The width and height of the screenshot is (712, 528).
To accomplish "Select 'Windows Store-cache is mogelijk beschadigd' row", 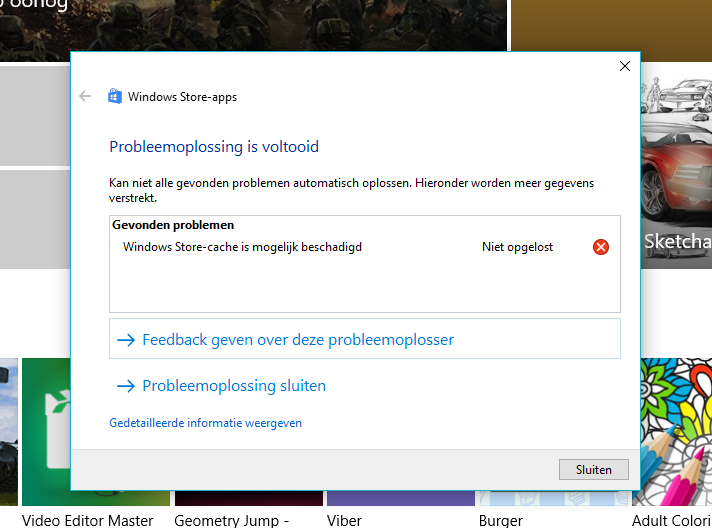I will coord(365,247).
